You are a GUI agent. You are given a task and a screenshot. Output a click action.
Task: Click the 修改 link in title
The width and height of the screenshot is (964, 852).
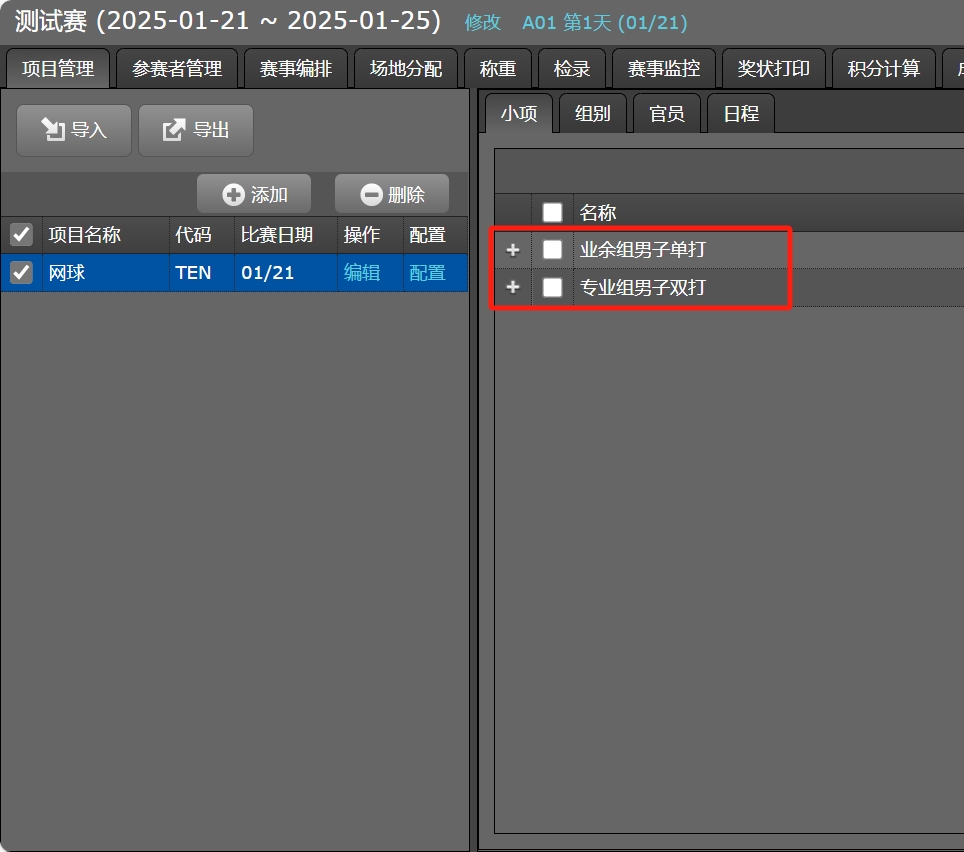tap(483, 23)
